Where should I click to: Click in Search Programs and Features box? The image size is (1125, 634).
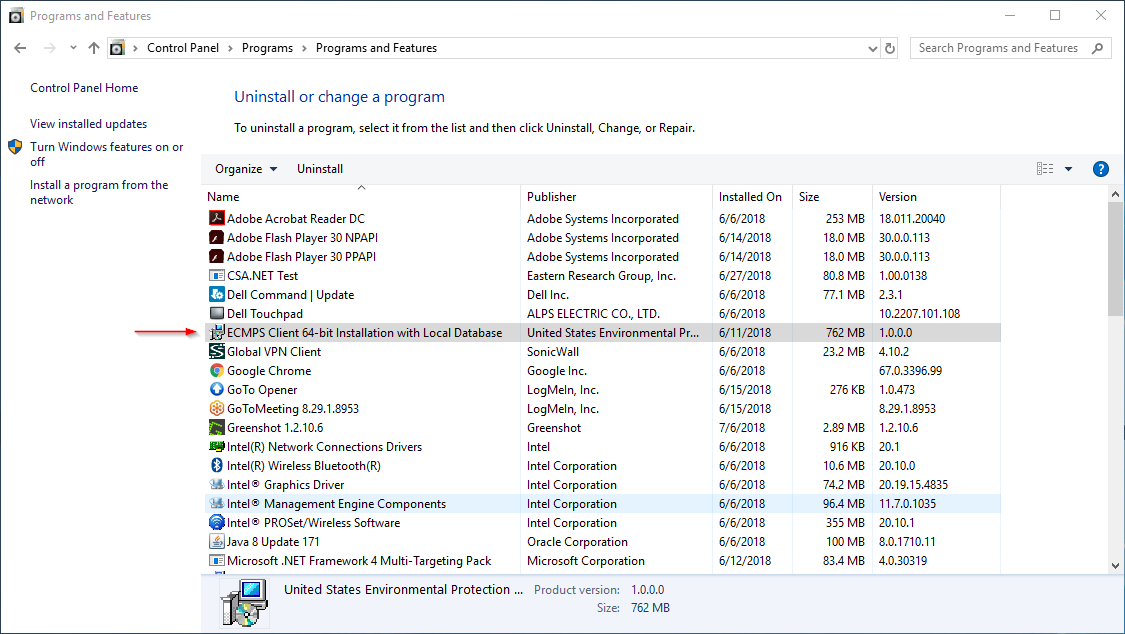[x=998, y=48]
